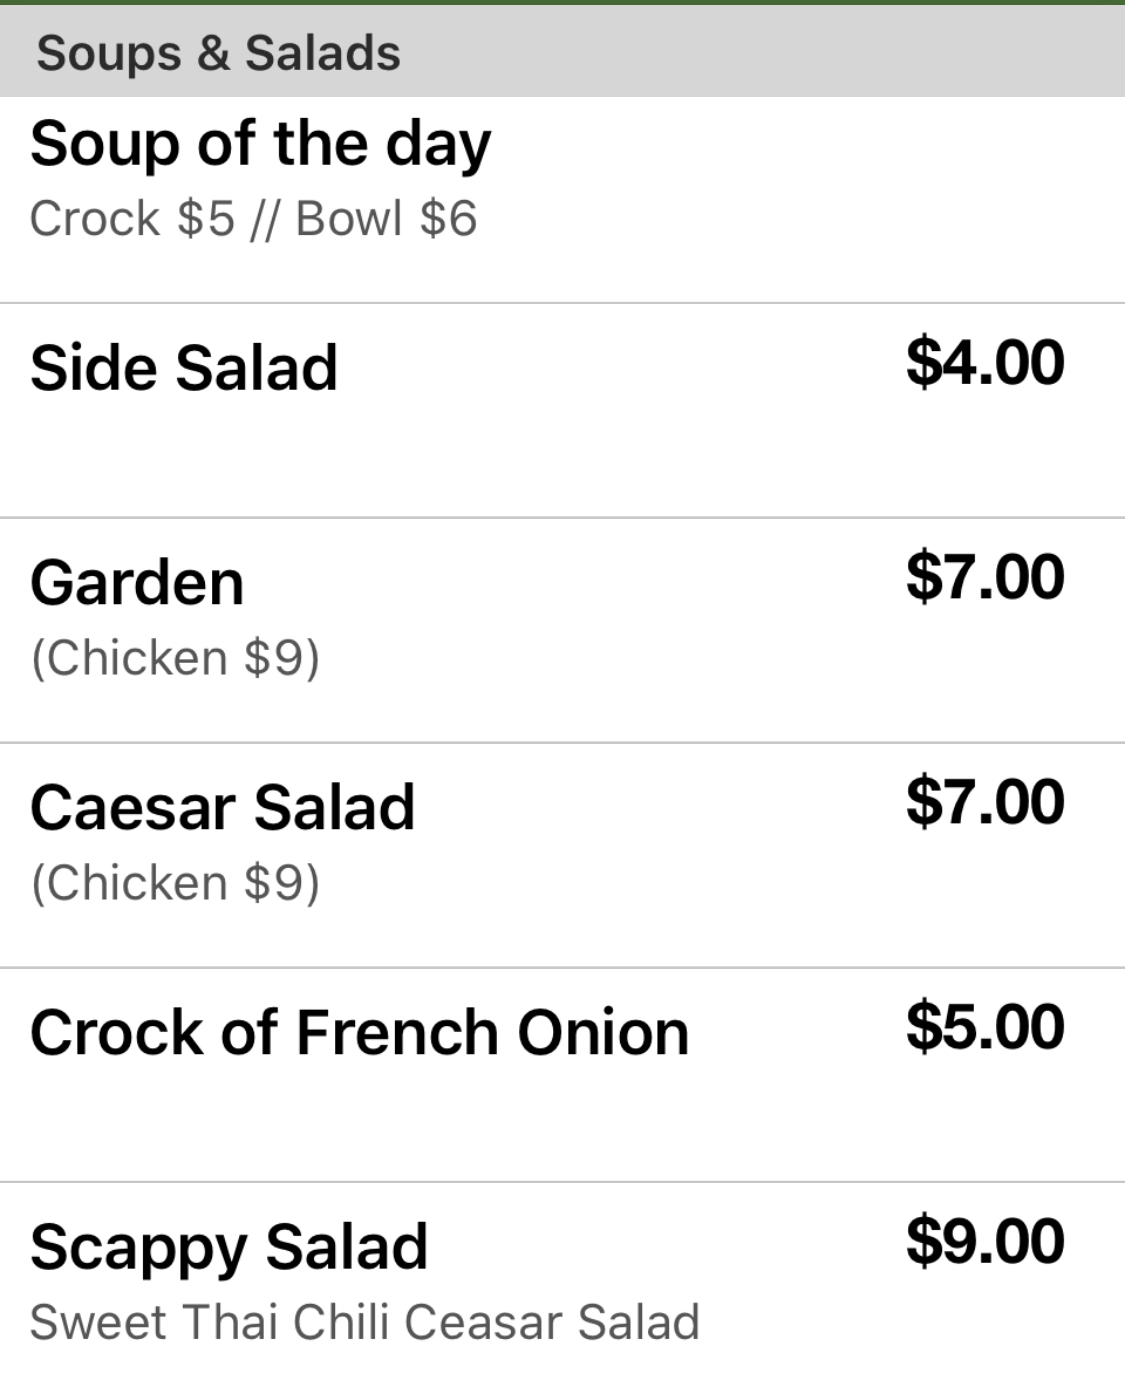Select the Crock of French Onion title
Image resolution: width=1125 pixels, height=1394 pixels.
359,1032
